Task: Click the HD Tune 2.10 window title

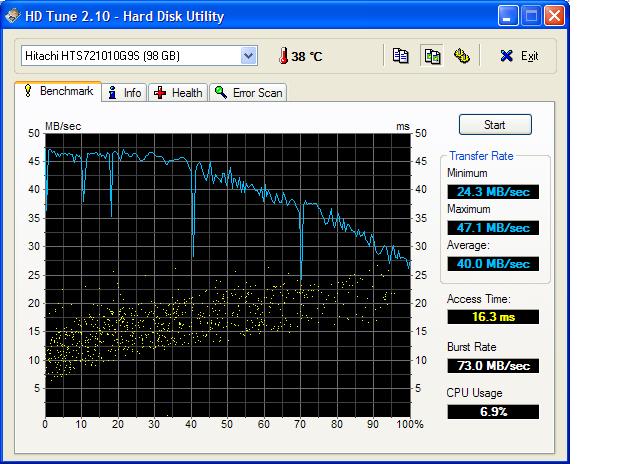Action: pos(124,16)
